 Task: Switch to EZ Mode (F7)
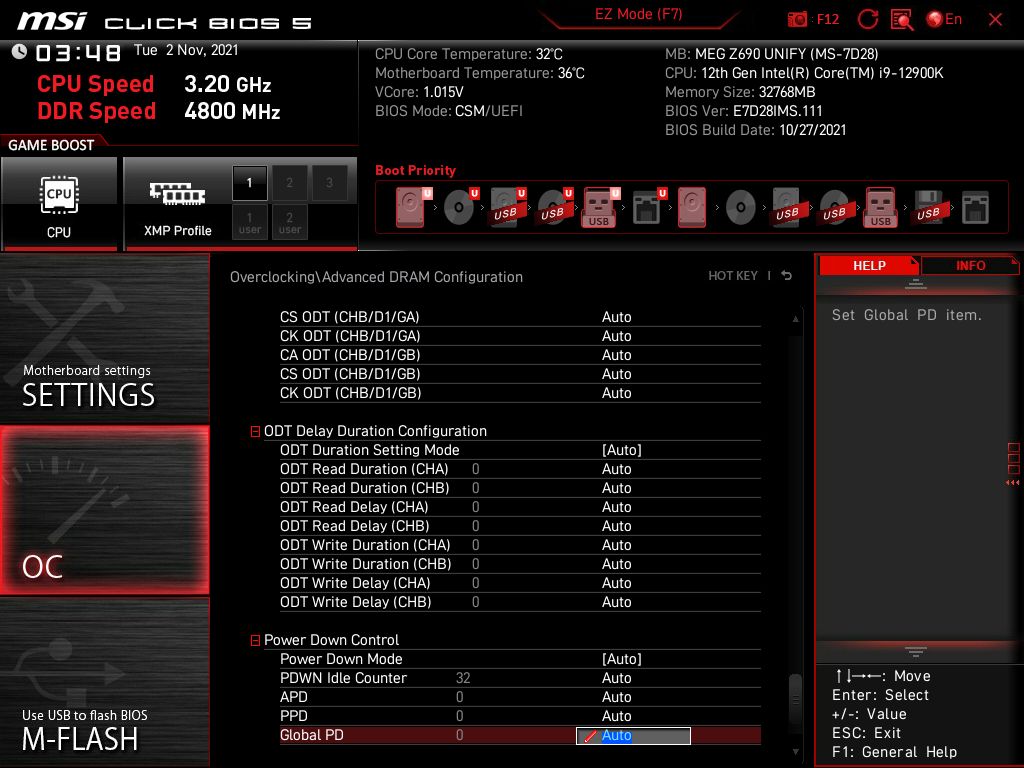638,14
